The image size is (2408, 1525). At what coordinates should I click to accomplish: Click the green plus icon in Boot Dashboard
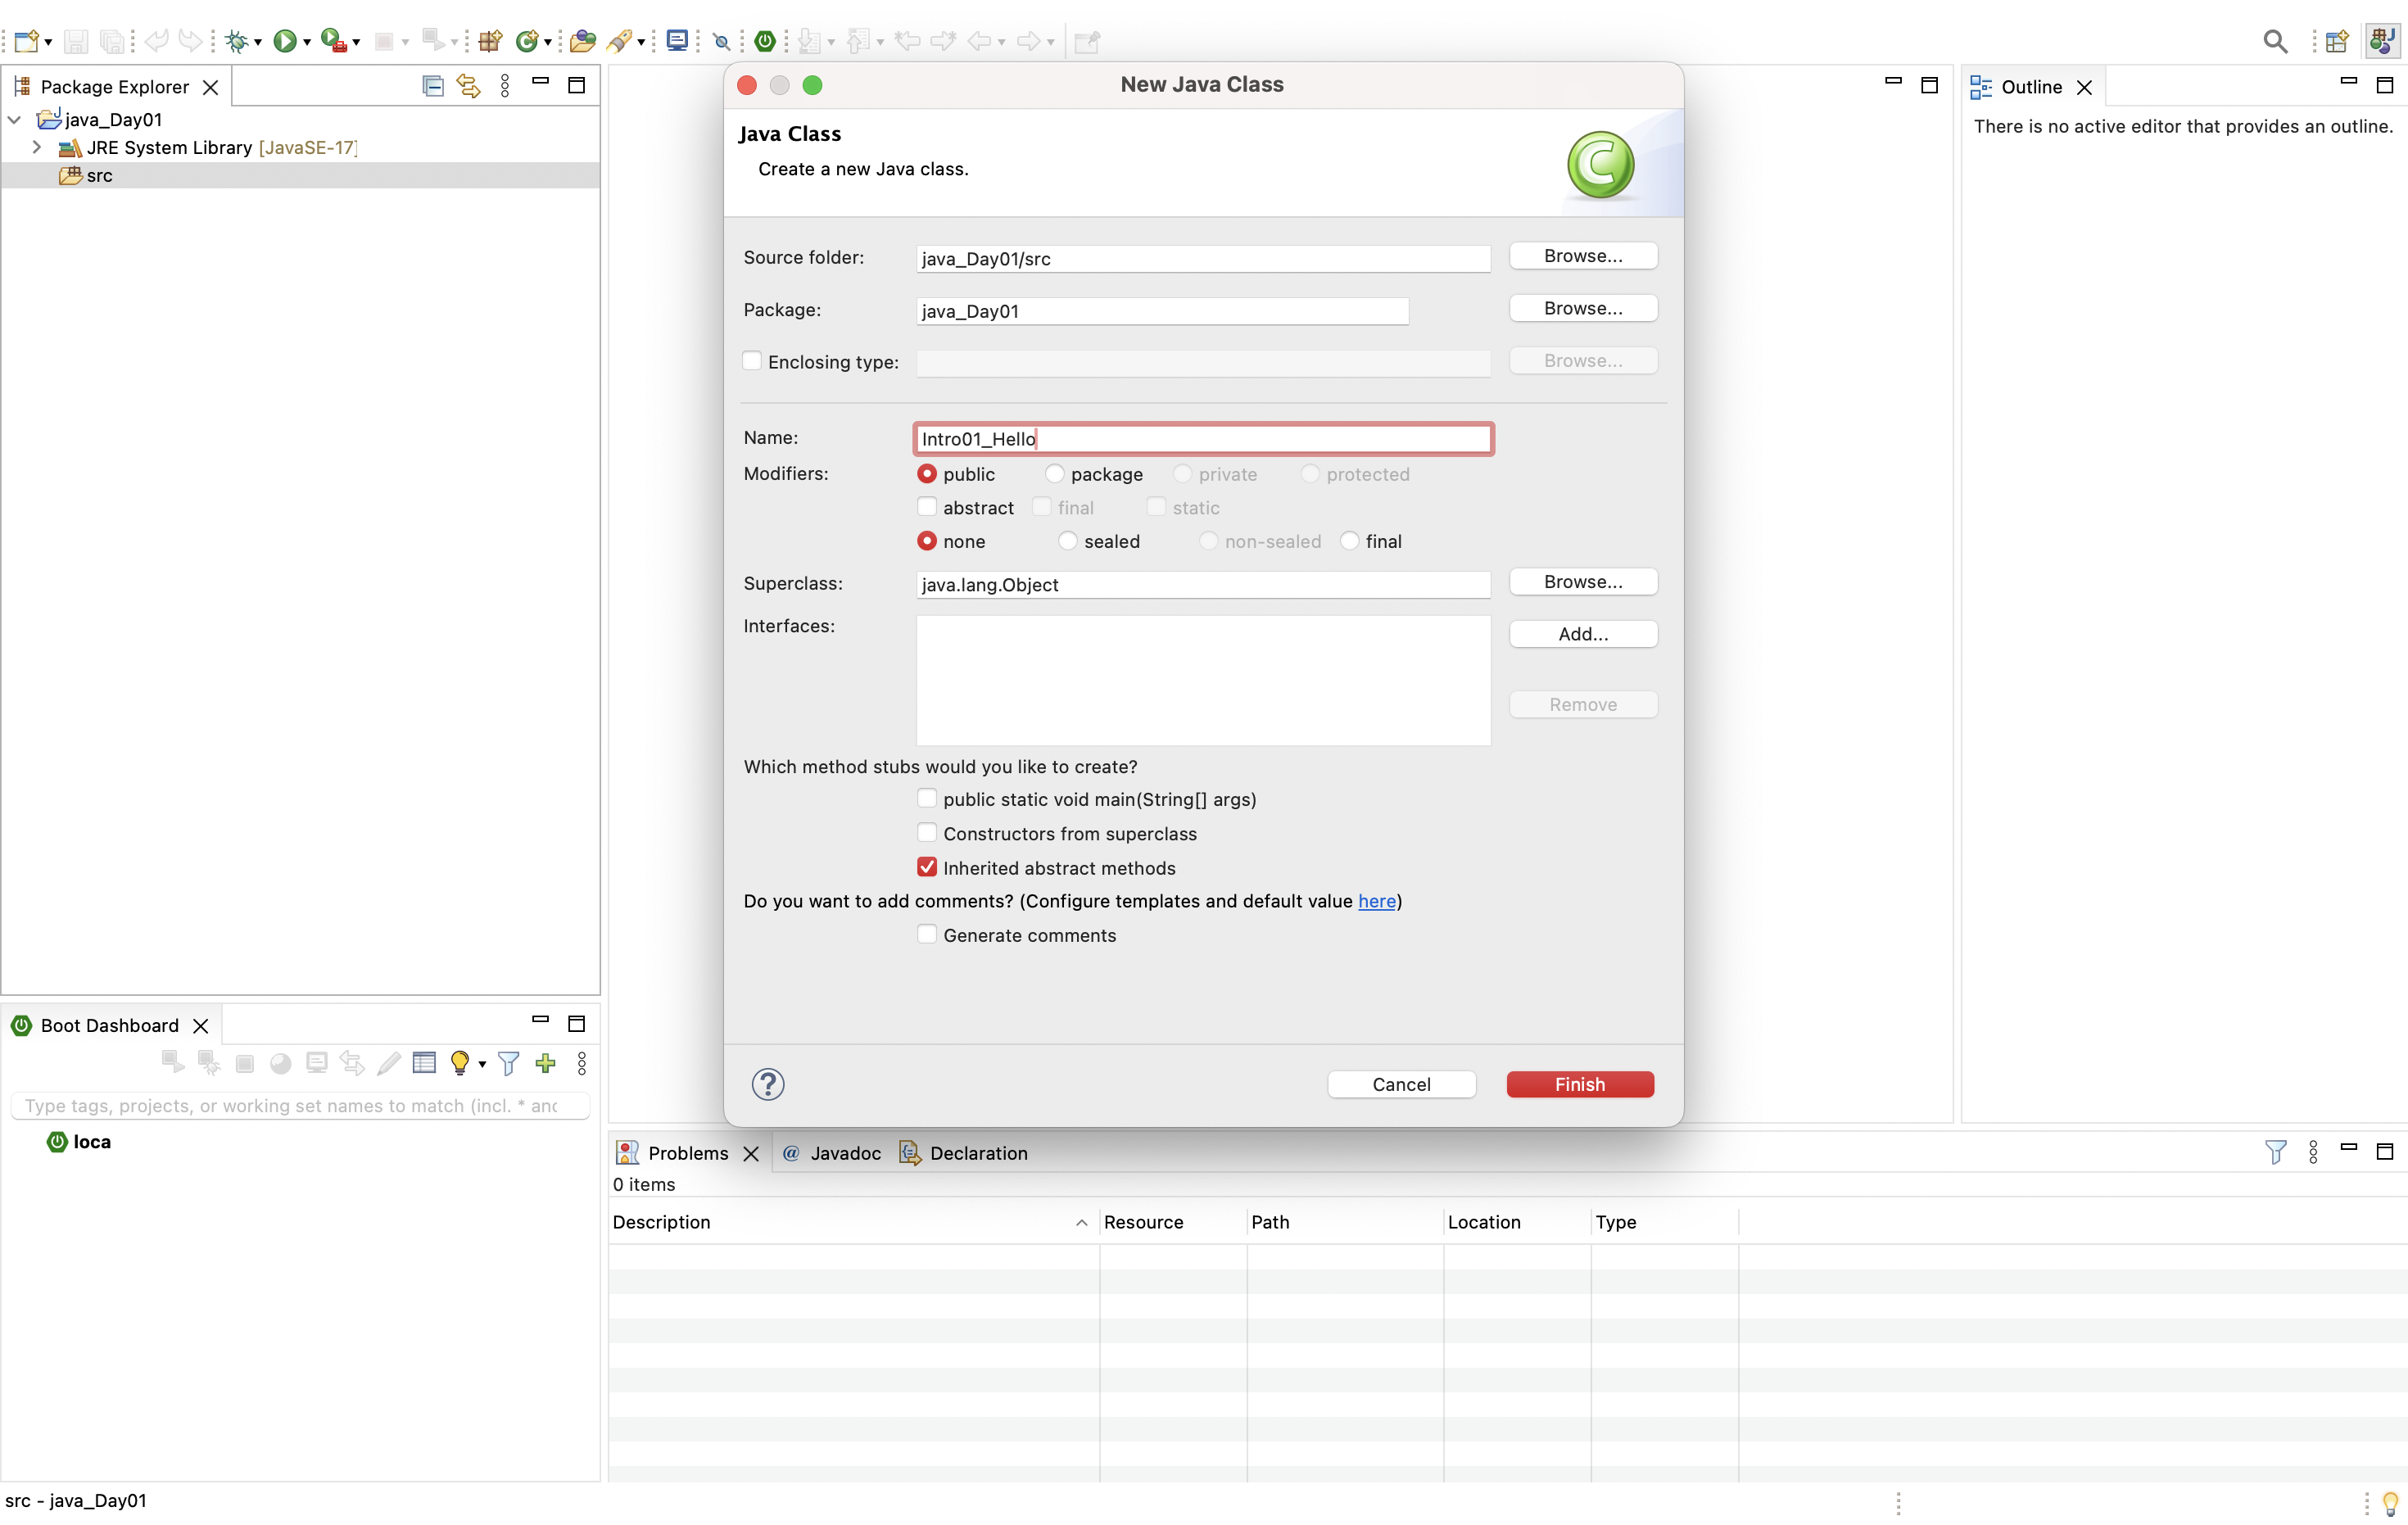(x=545, y=1063)
